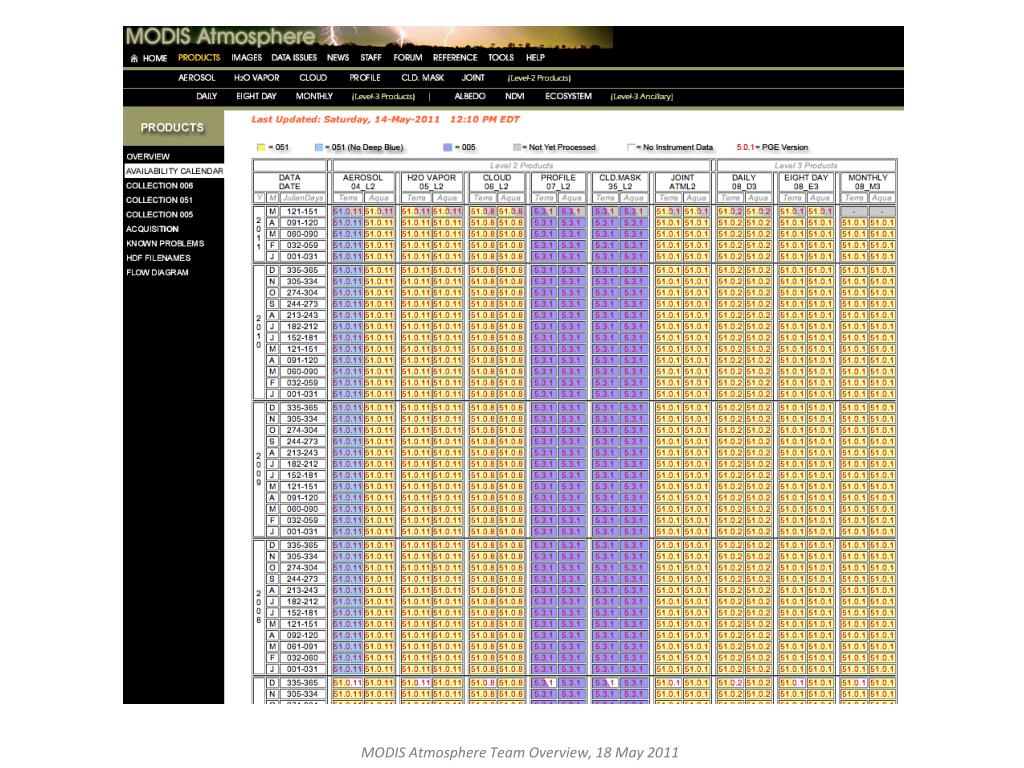Click the gray Not Yet Processed swatch
Image resolution: width=1024 pixels, height=768 pixels.
coord(517,148)
